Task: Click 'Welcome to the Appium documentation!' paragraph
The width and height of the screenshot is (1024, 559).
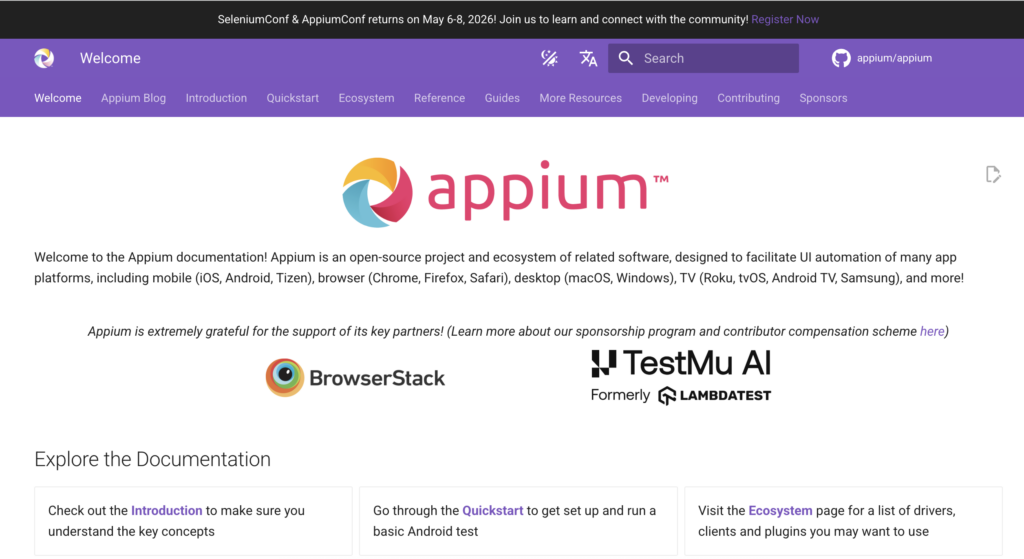Action: pos(499,268)
